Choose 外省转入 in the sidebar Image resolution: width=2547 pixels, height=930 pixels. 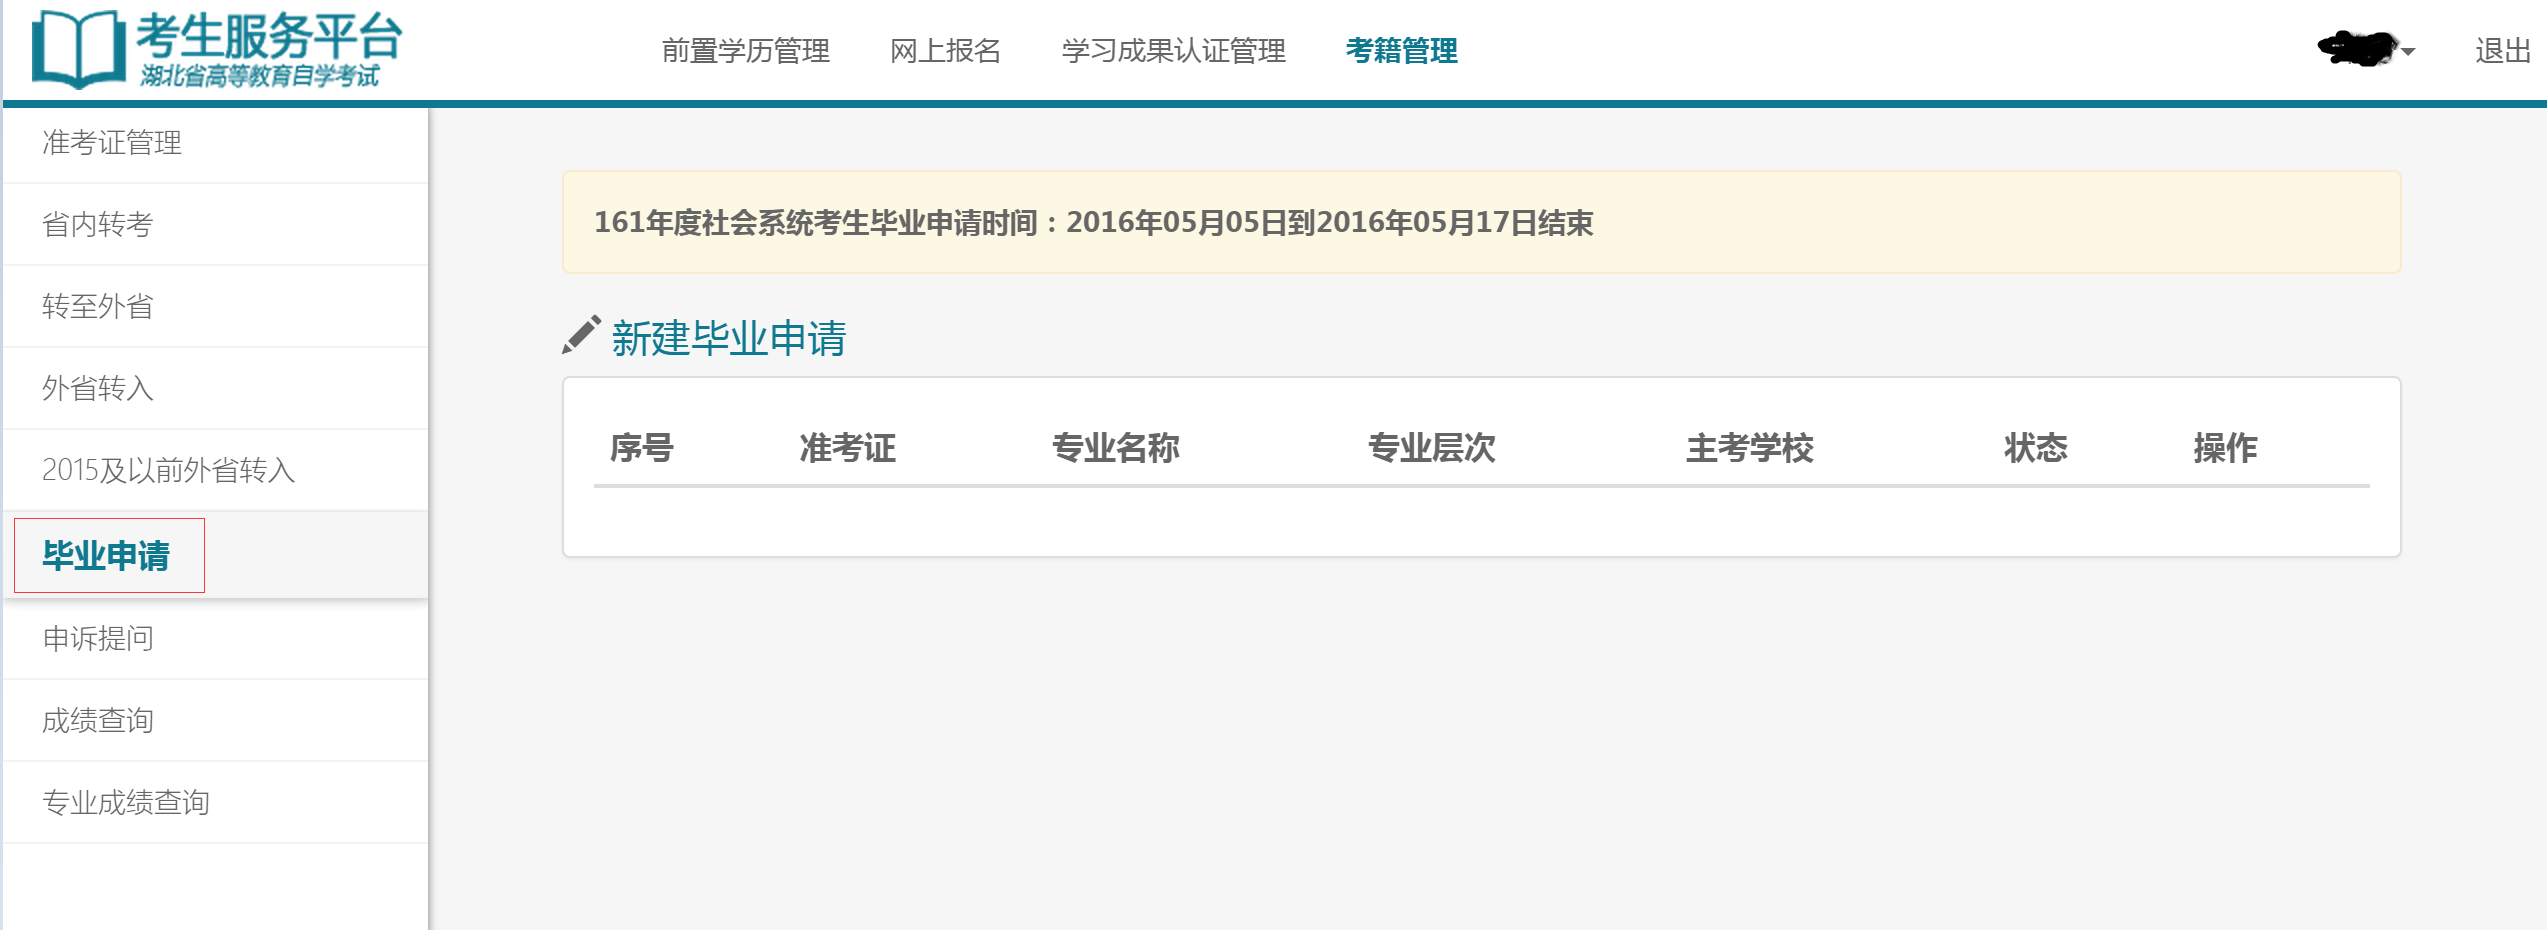tap(98, 389)
